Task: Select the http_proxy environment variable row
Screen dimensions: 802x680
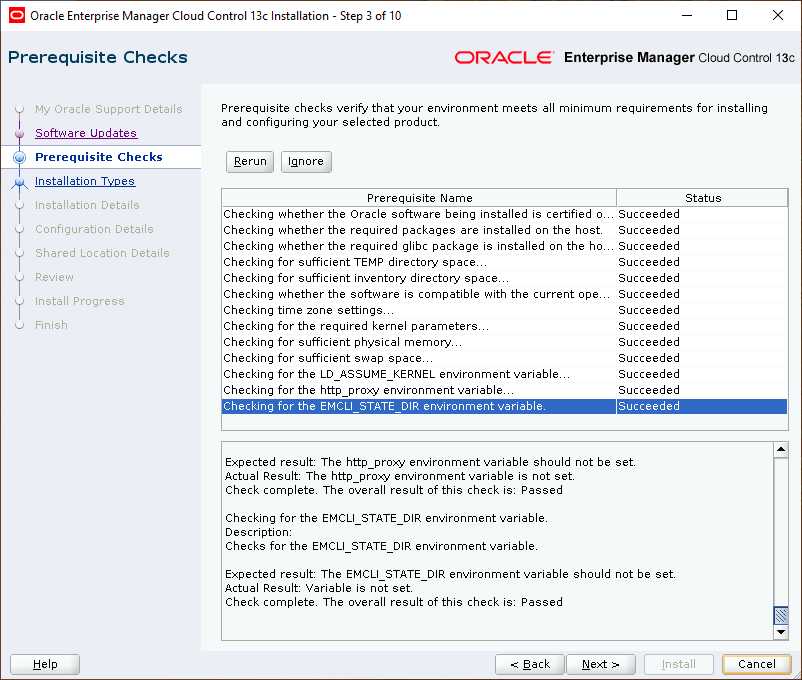Action: point(504,390)
